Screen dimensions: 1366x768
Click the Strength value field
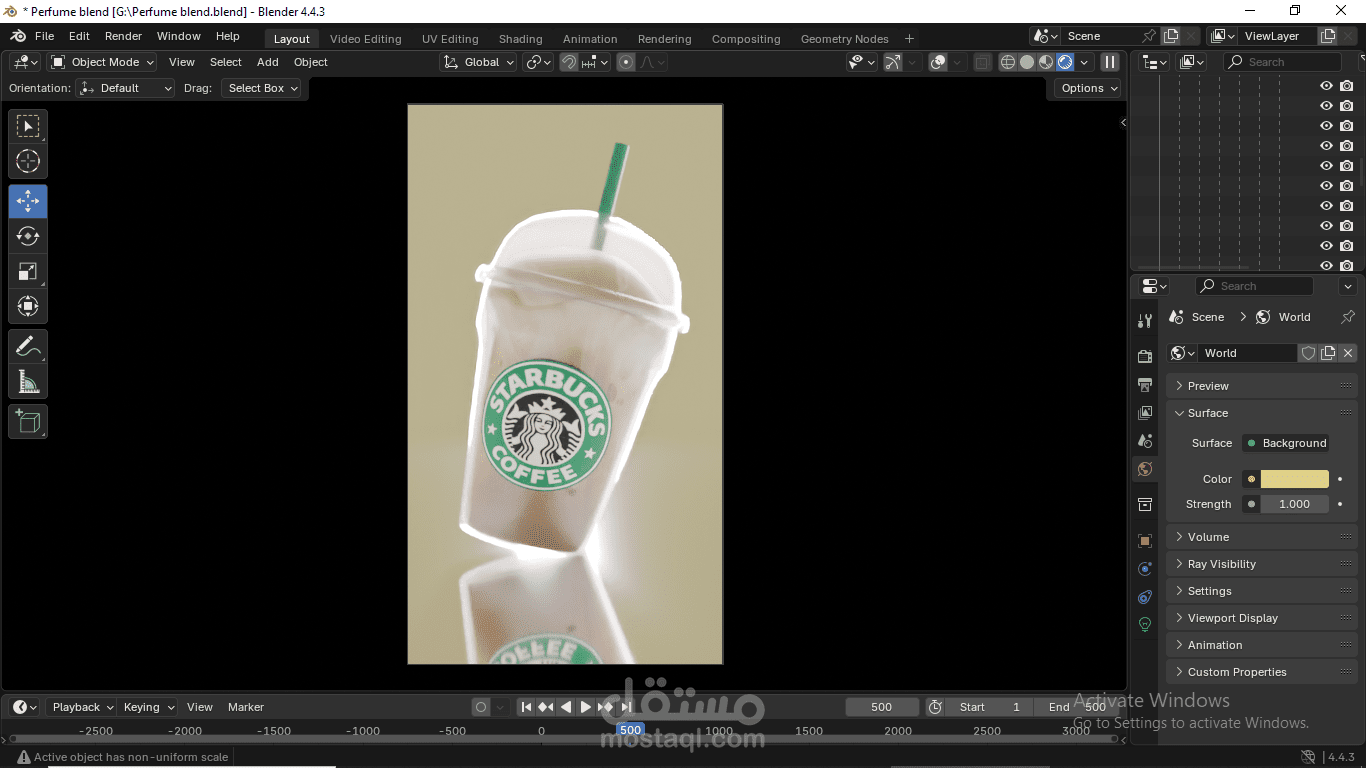coord(1294,504)
